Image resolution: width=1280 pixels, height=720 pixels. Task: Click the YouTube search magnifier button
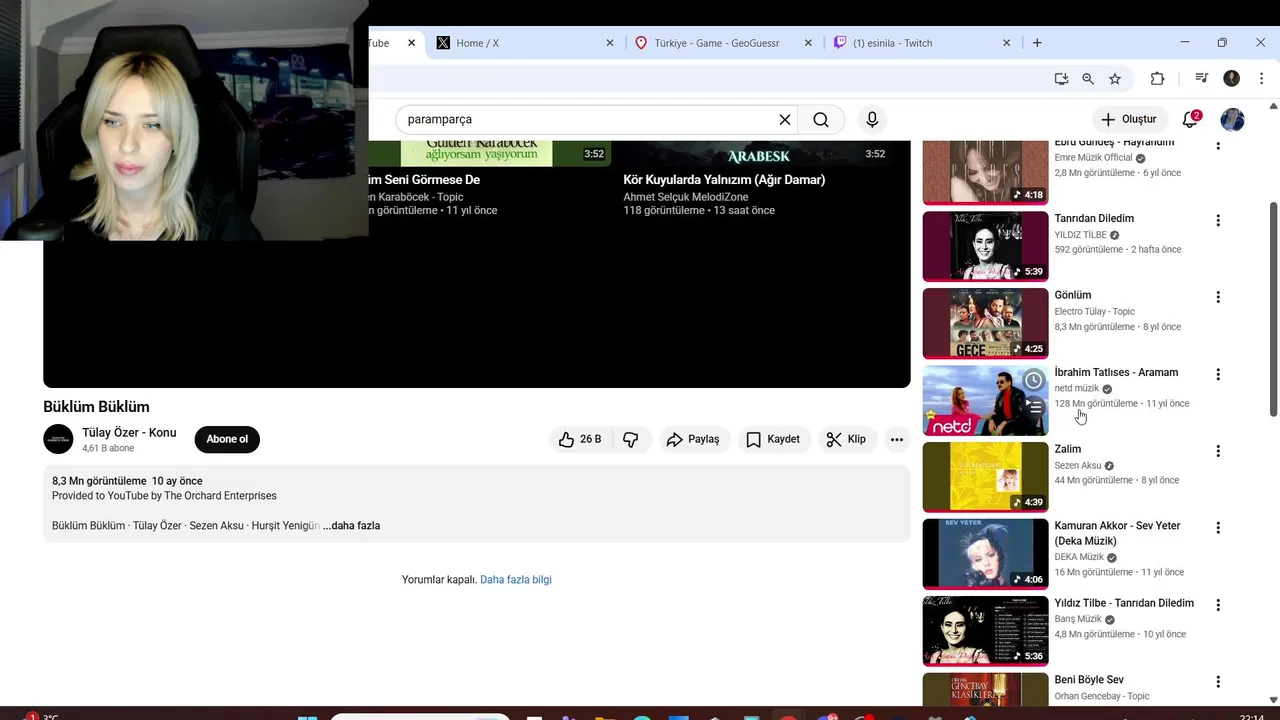(821, 120)
